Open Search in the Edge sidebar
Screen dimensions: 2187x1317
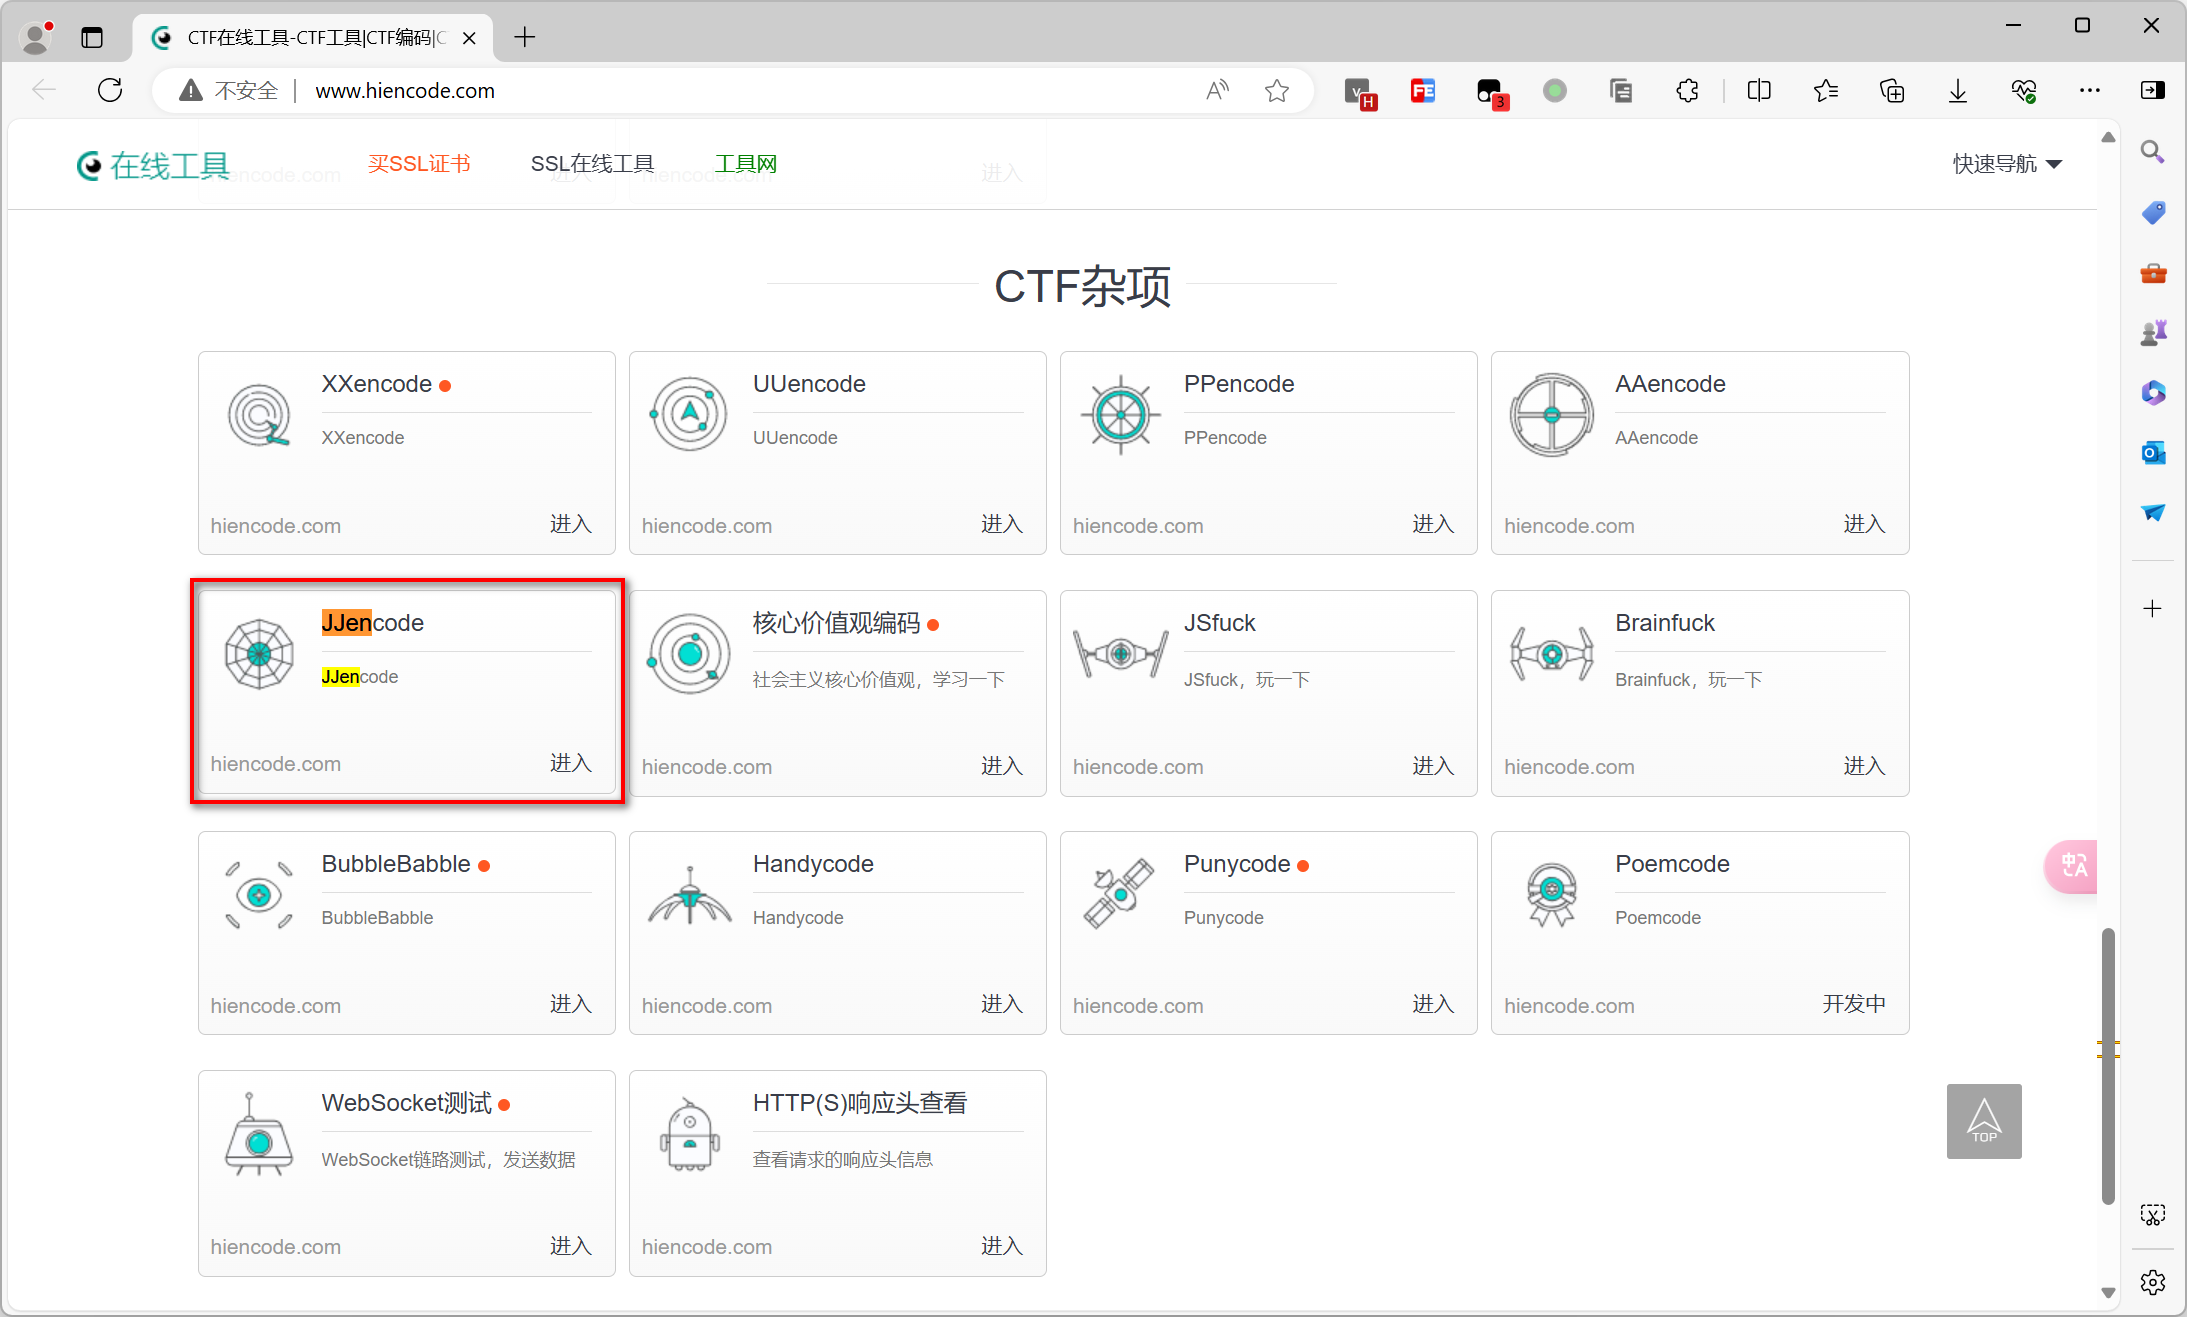pyautogui.click(x=2153, y=151)
